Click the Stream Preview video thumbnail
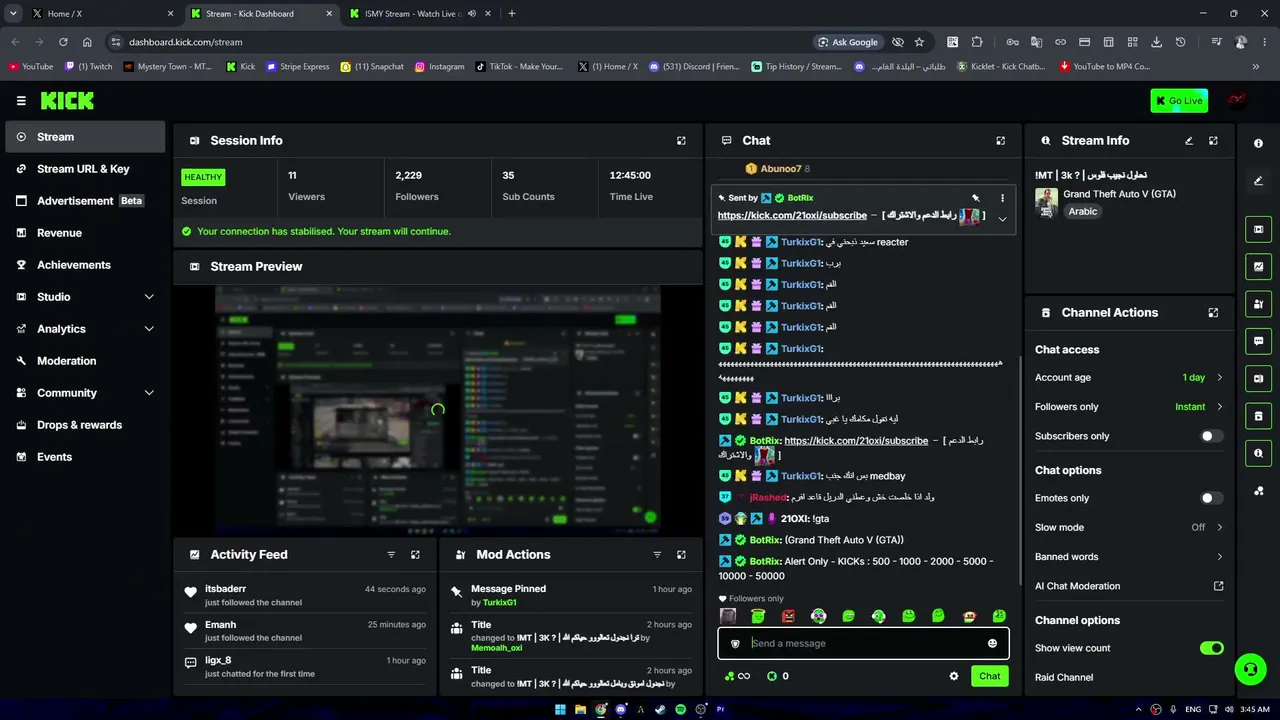The height and width of the screenshot is (720, 1280). click(x=437, y=410)
